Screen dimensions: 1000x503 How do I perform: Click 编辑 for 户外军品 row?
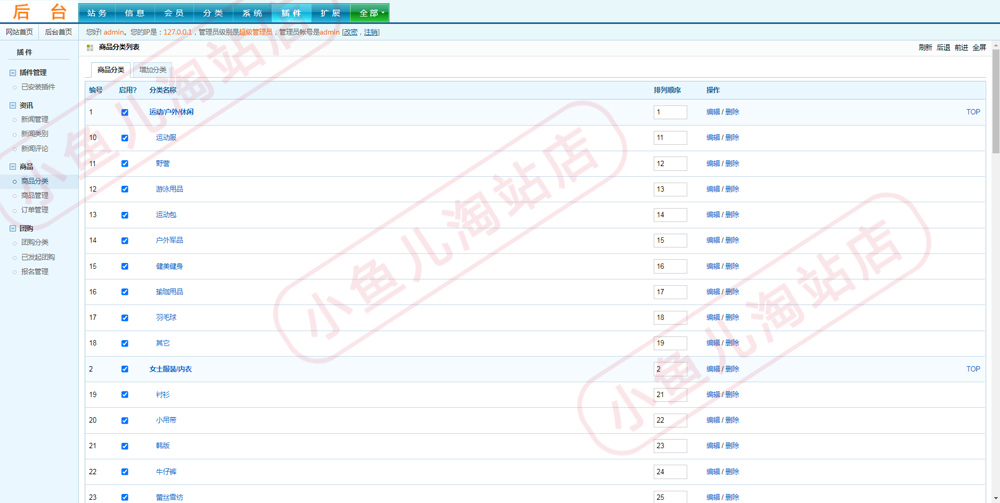pos(713,240)
